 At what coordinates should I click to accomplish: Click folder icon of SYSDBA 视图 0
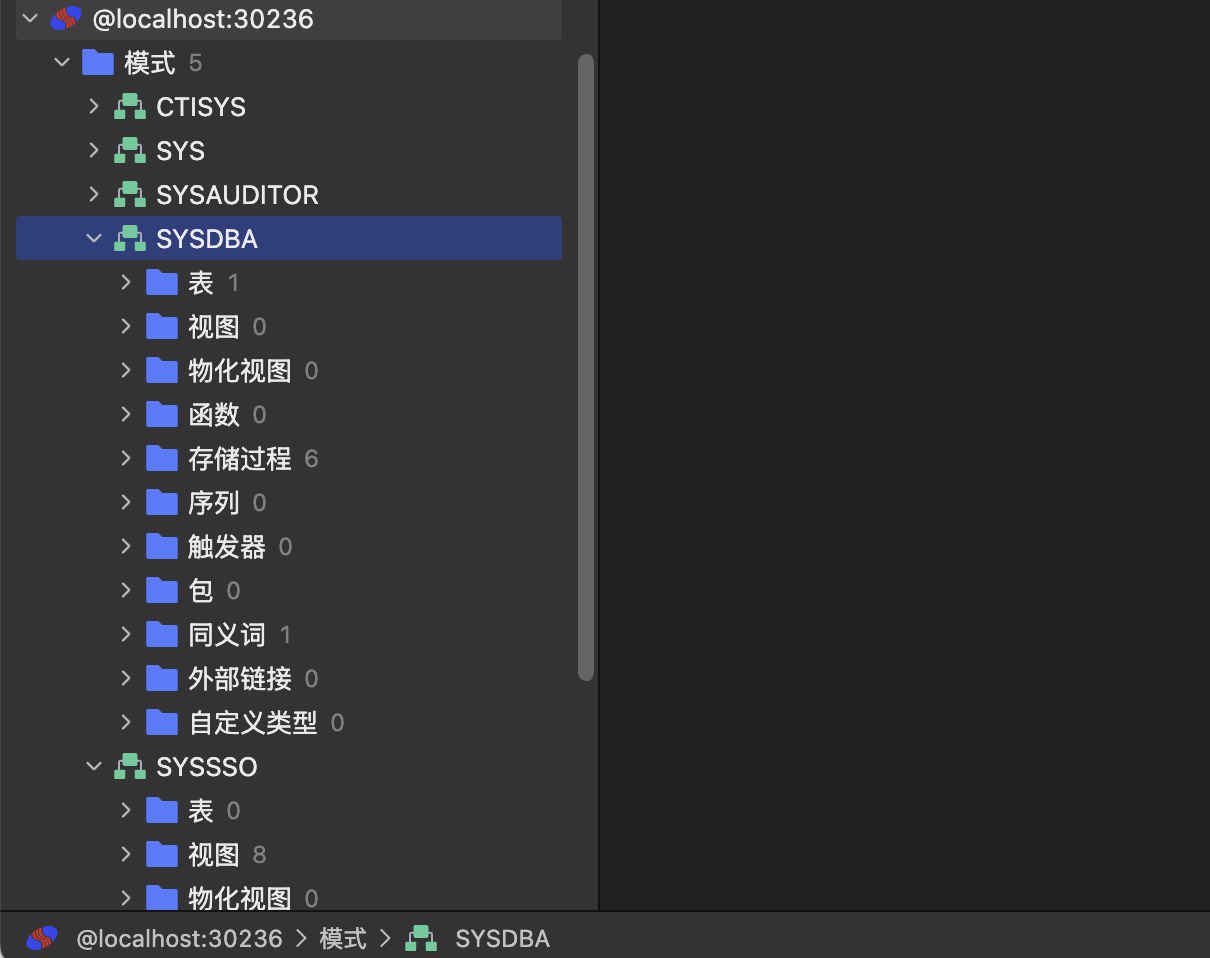click(162, 327)
